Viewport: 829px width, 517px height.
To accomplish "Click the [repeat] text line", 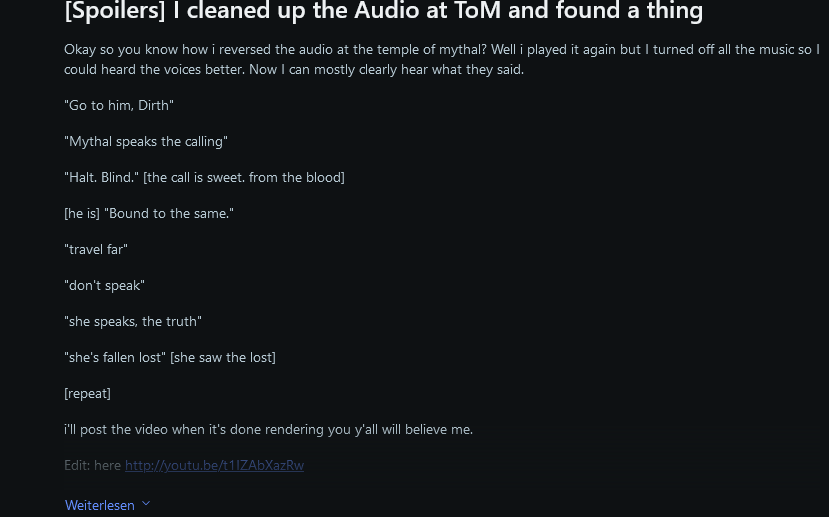I will click(x=87, y=393).
